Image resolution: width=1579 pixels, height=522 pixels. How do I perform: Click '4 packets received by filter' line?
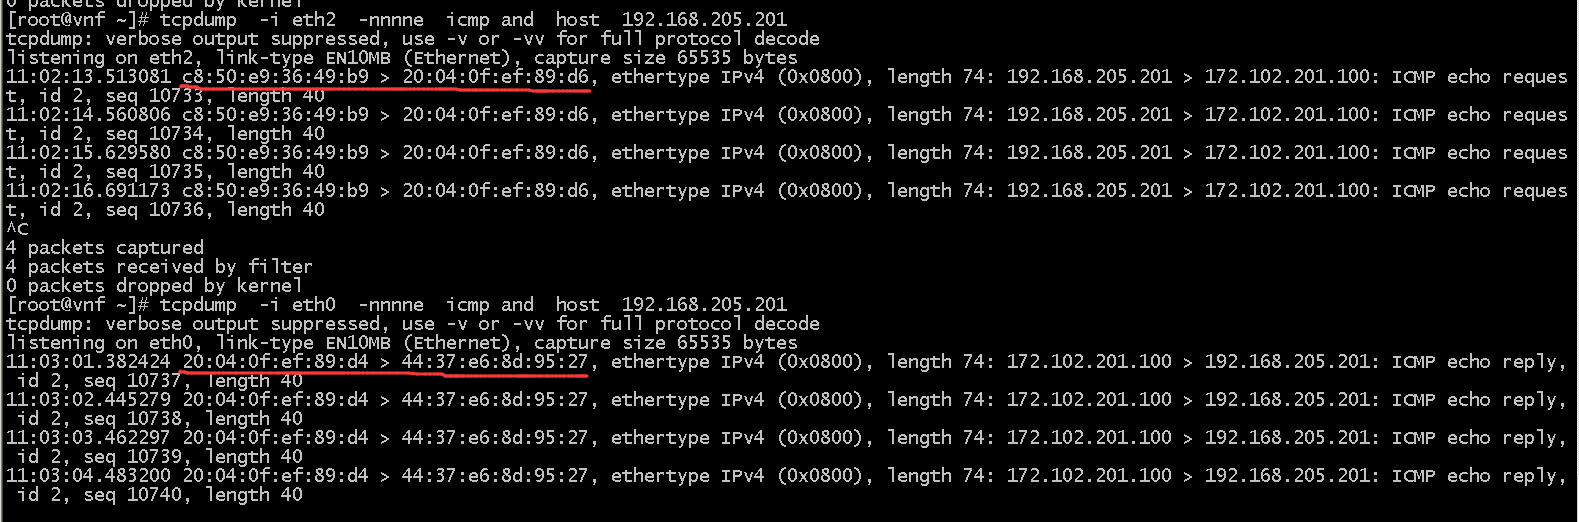(x=159, y=266)
